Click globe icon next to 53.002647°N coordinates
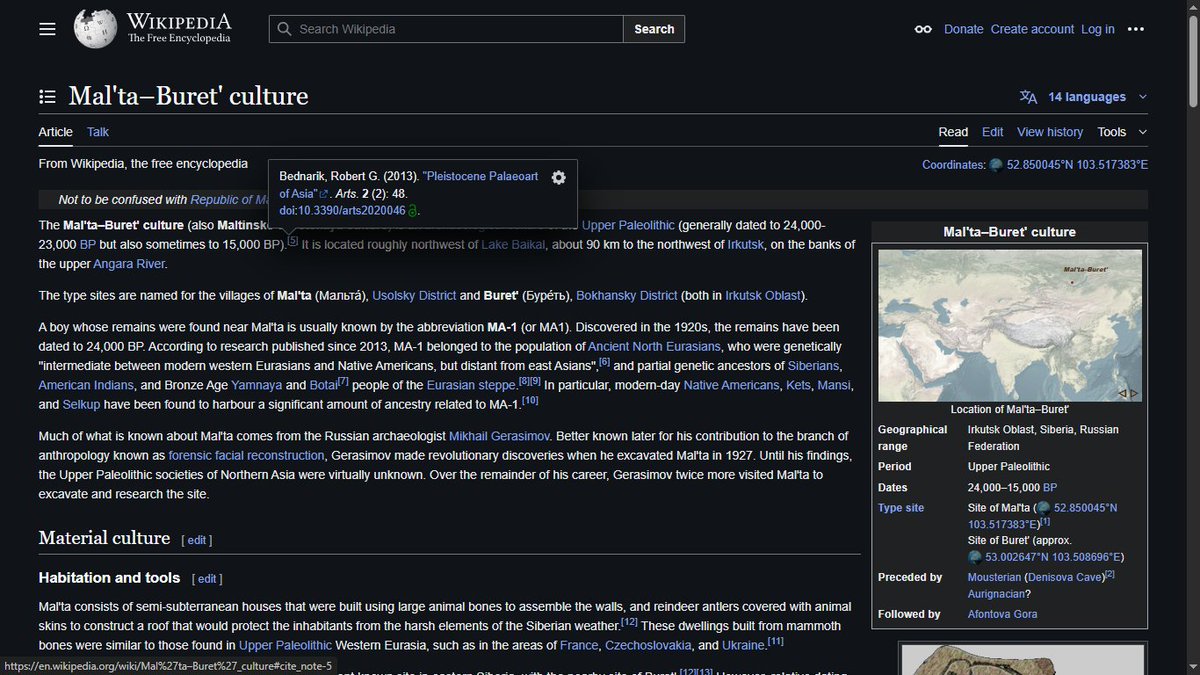Viewport: 1200px width, 675px height. pos(975,557)
